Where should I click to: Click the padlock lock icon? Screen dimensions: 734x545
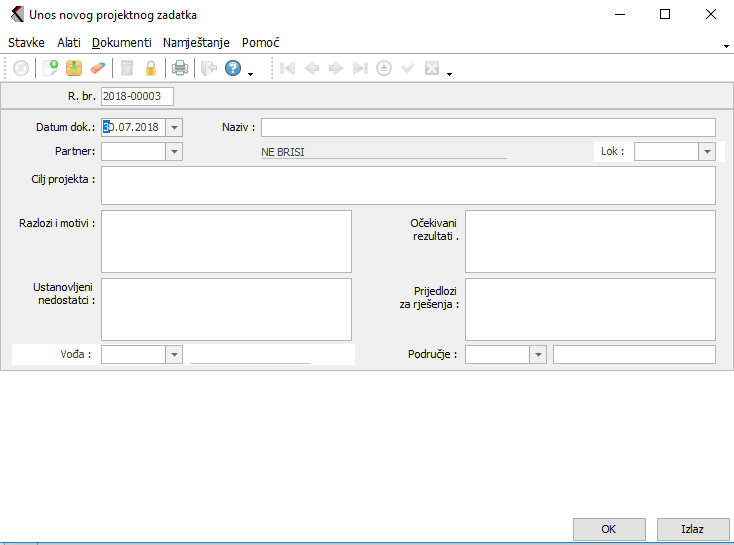151,69
